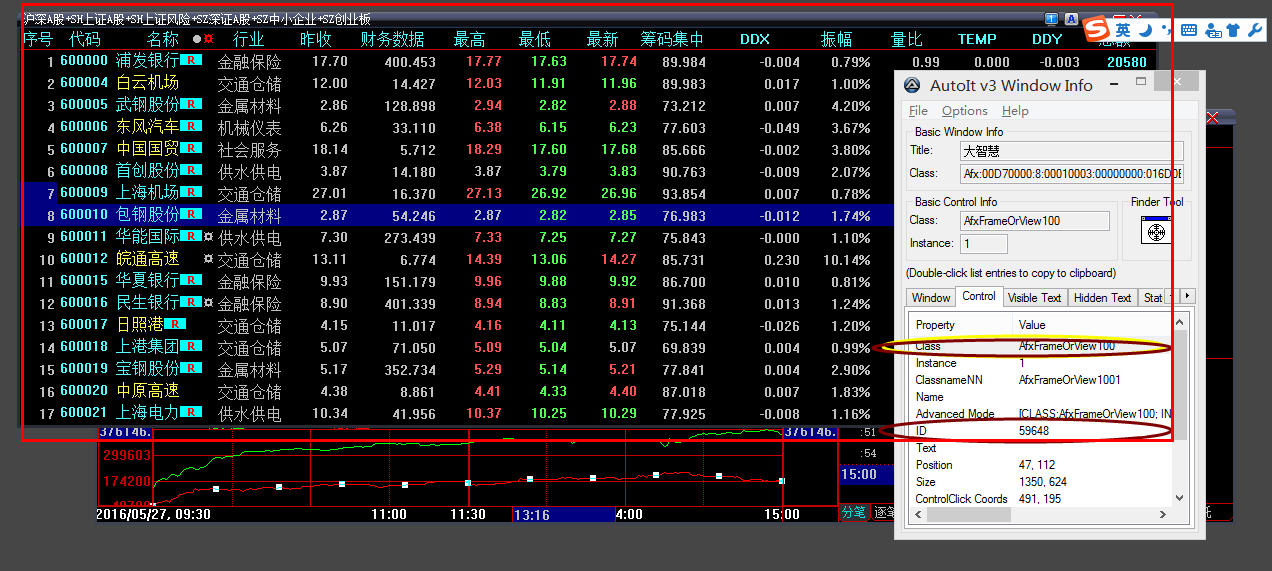1272x571 pixels.
Task: Select the Control tab
Action: click(x=979, y=296)
